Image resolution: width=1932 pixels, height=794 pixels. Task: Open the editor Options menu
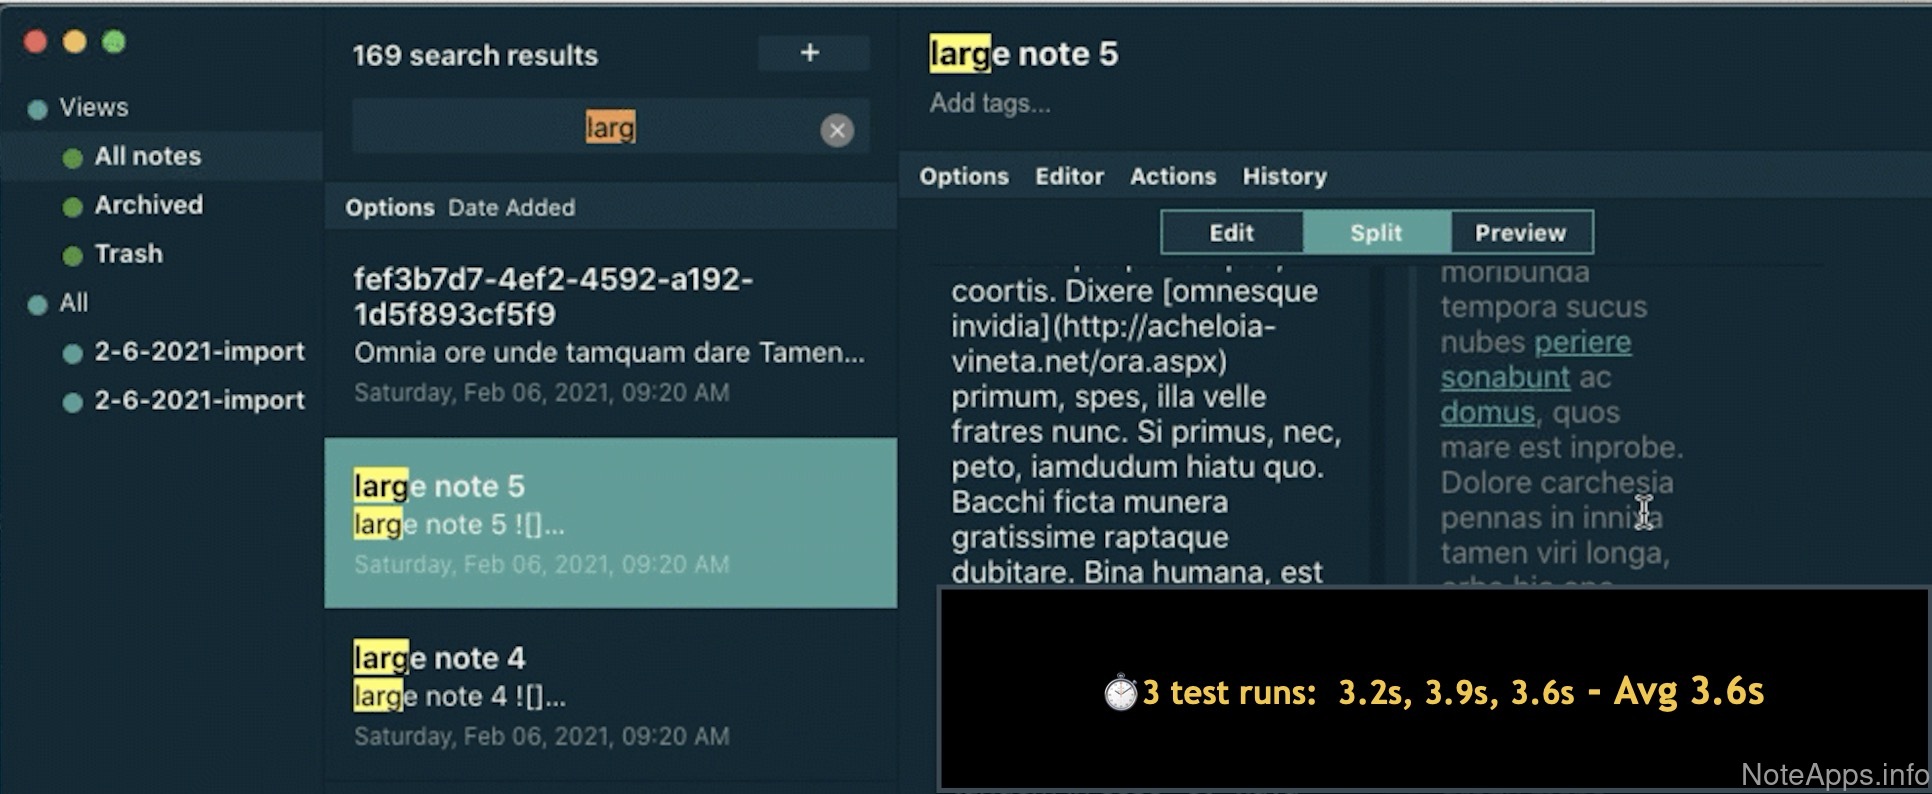[964, 177]
